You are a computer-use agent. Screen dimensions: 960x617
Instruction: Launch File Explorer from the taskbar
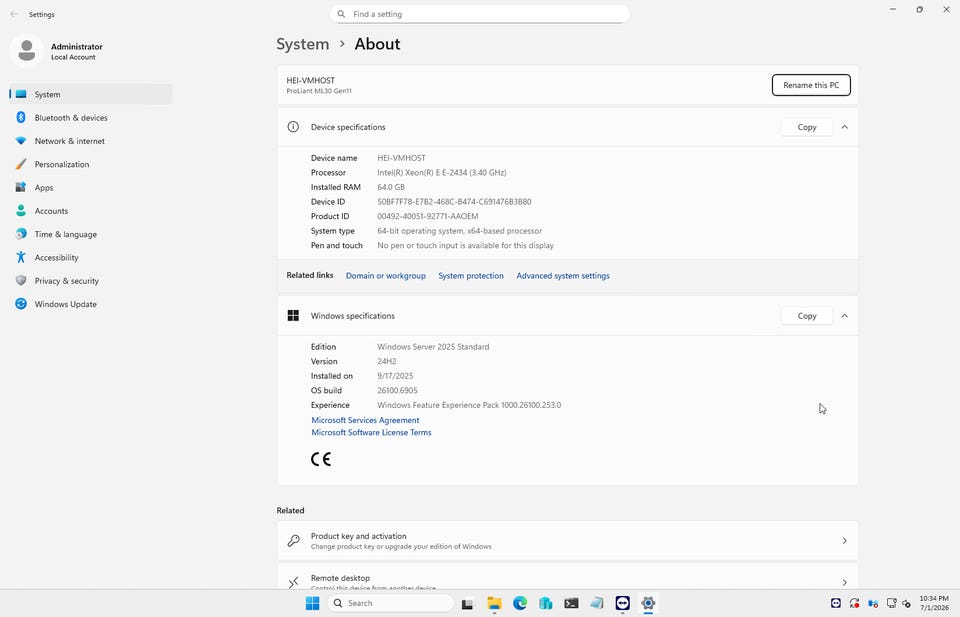494,604
